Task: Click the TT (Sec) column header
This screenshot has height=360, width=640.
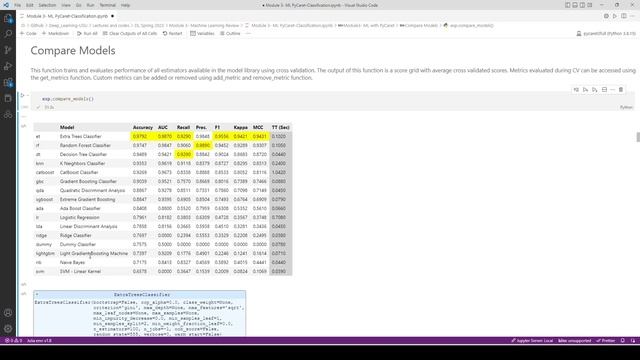Action: [280, 127]
